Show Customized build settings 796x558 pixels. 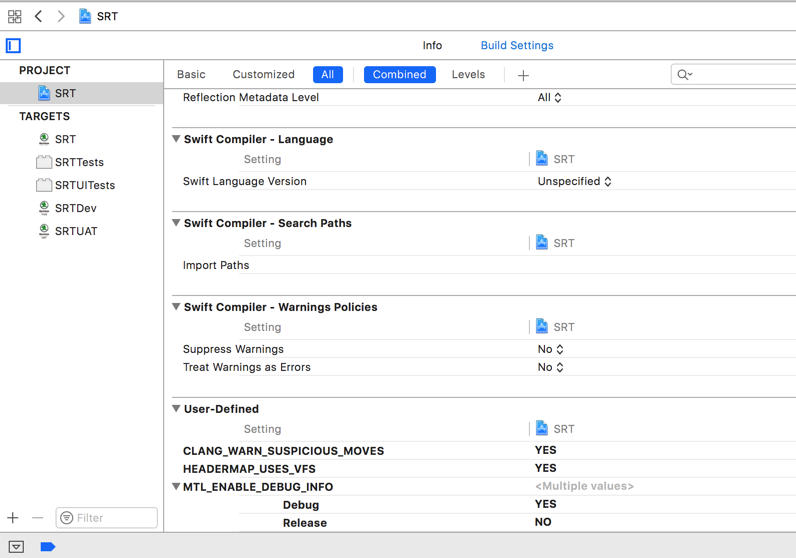263,74
